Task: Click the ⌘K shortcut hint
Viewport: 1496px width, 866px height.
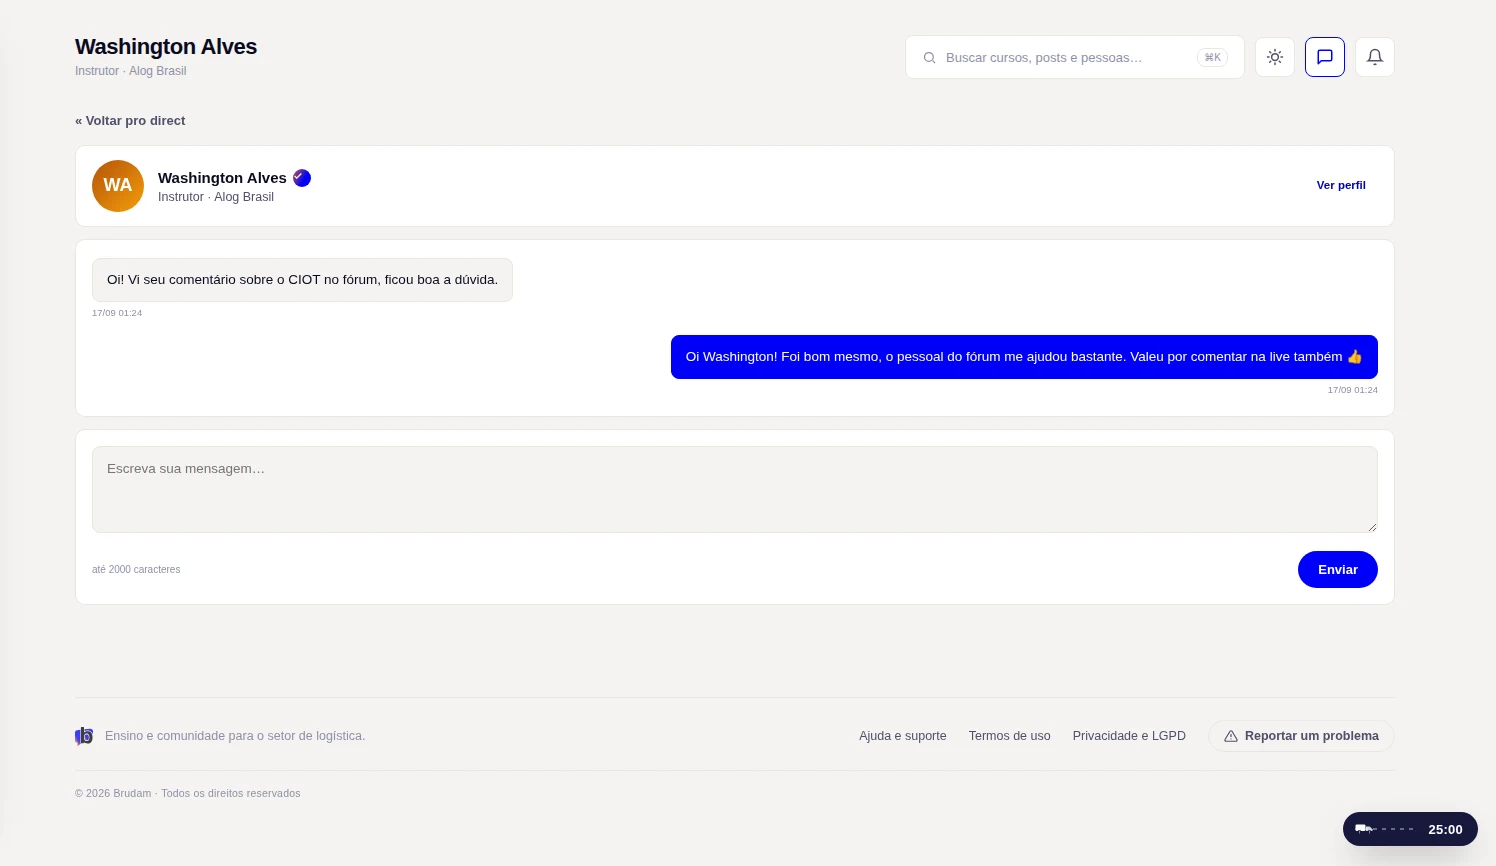Action: [1212, 58]
